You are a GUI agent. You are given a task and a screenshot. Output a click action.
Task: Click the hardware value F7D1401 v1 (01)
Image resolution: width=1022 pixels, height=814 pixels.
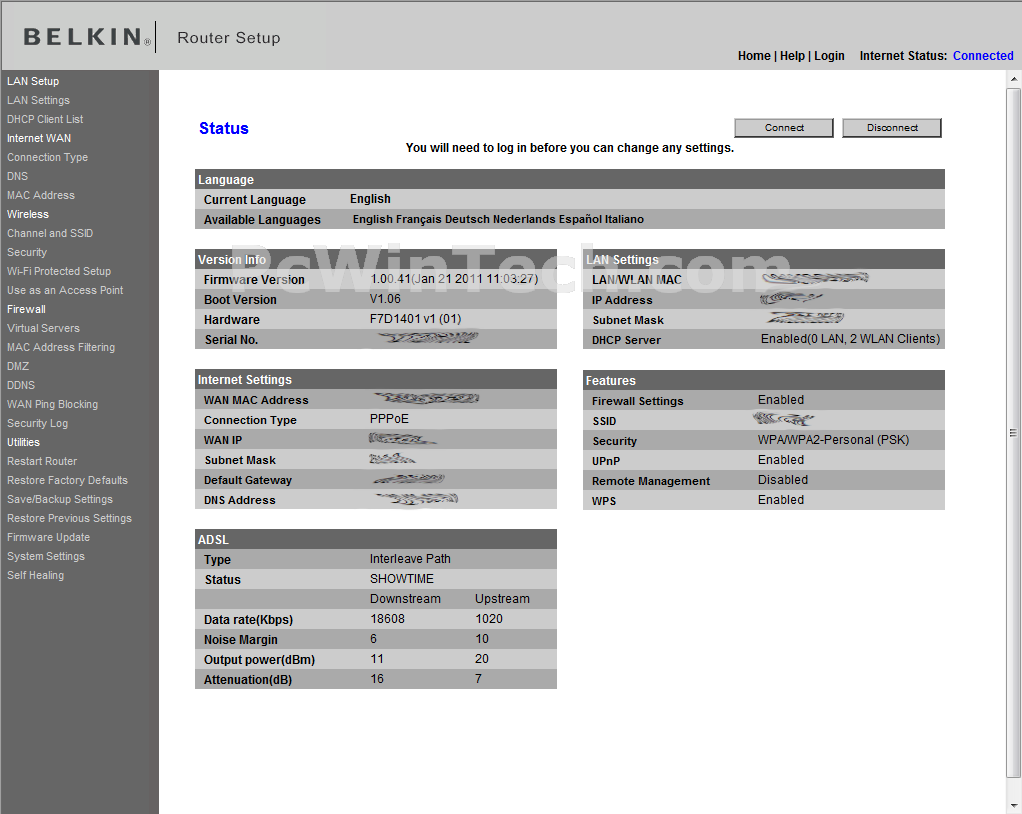415,319
